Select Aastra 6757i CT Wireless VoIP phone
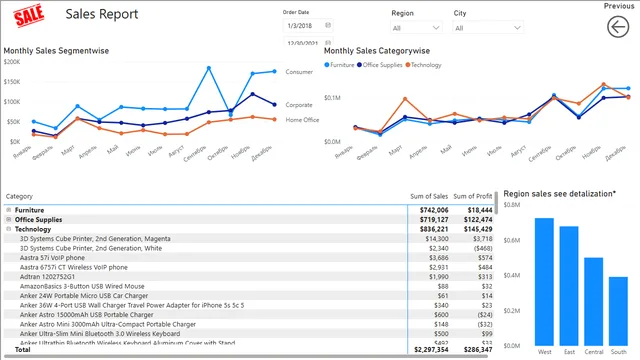This screenshot has width=640, height=360. coord(248,267)
